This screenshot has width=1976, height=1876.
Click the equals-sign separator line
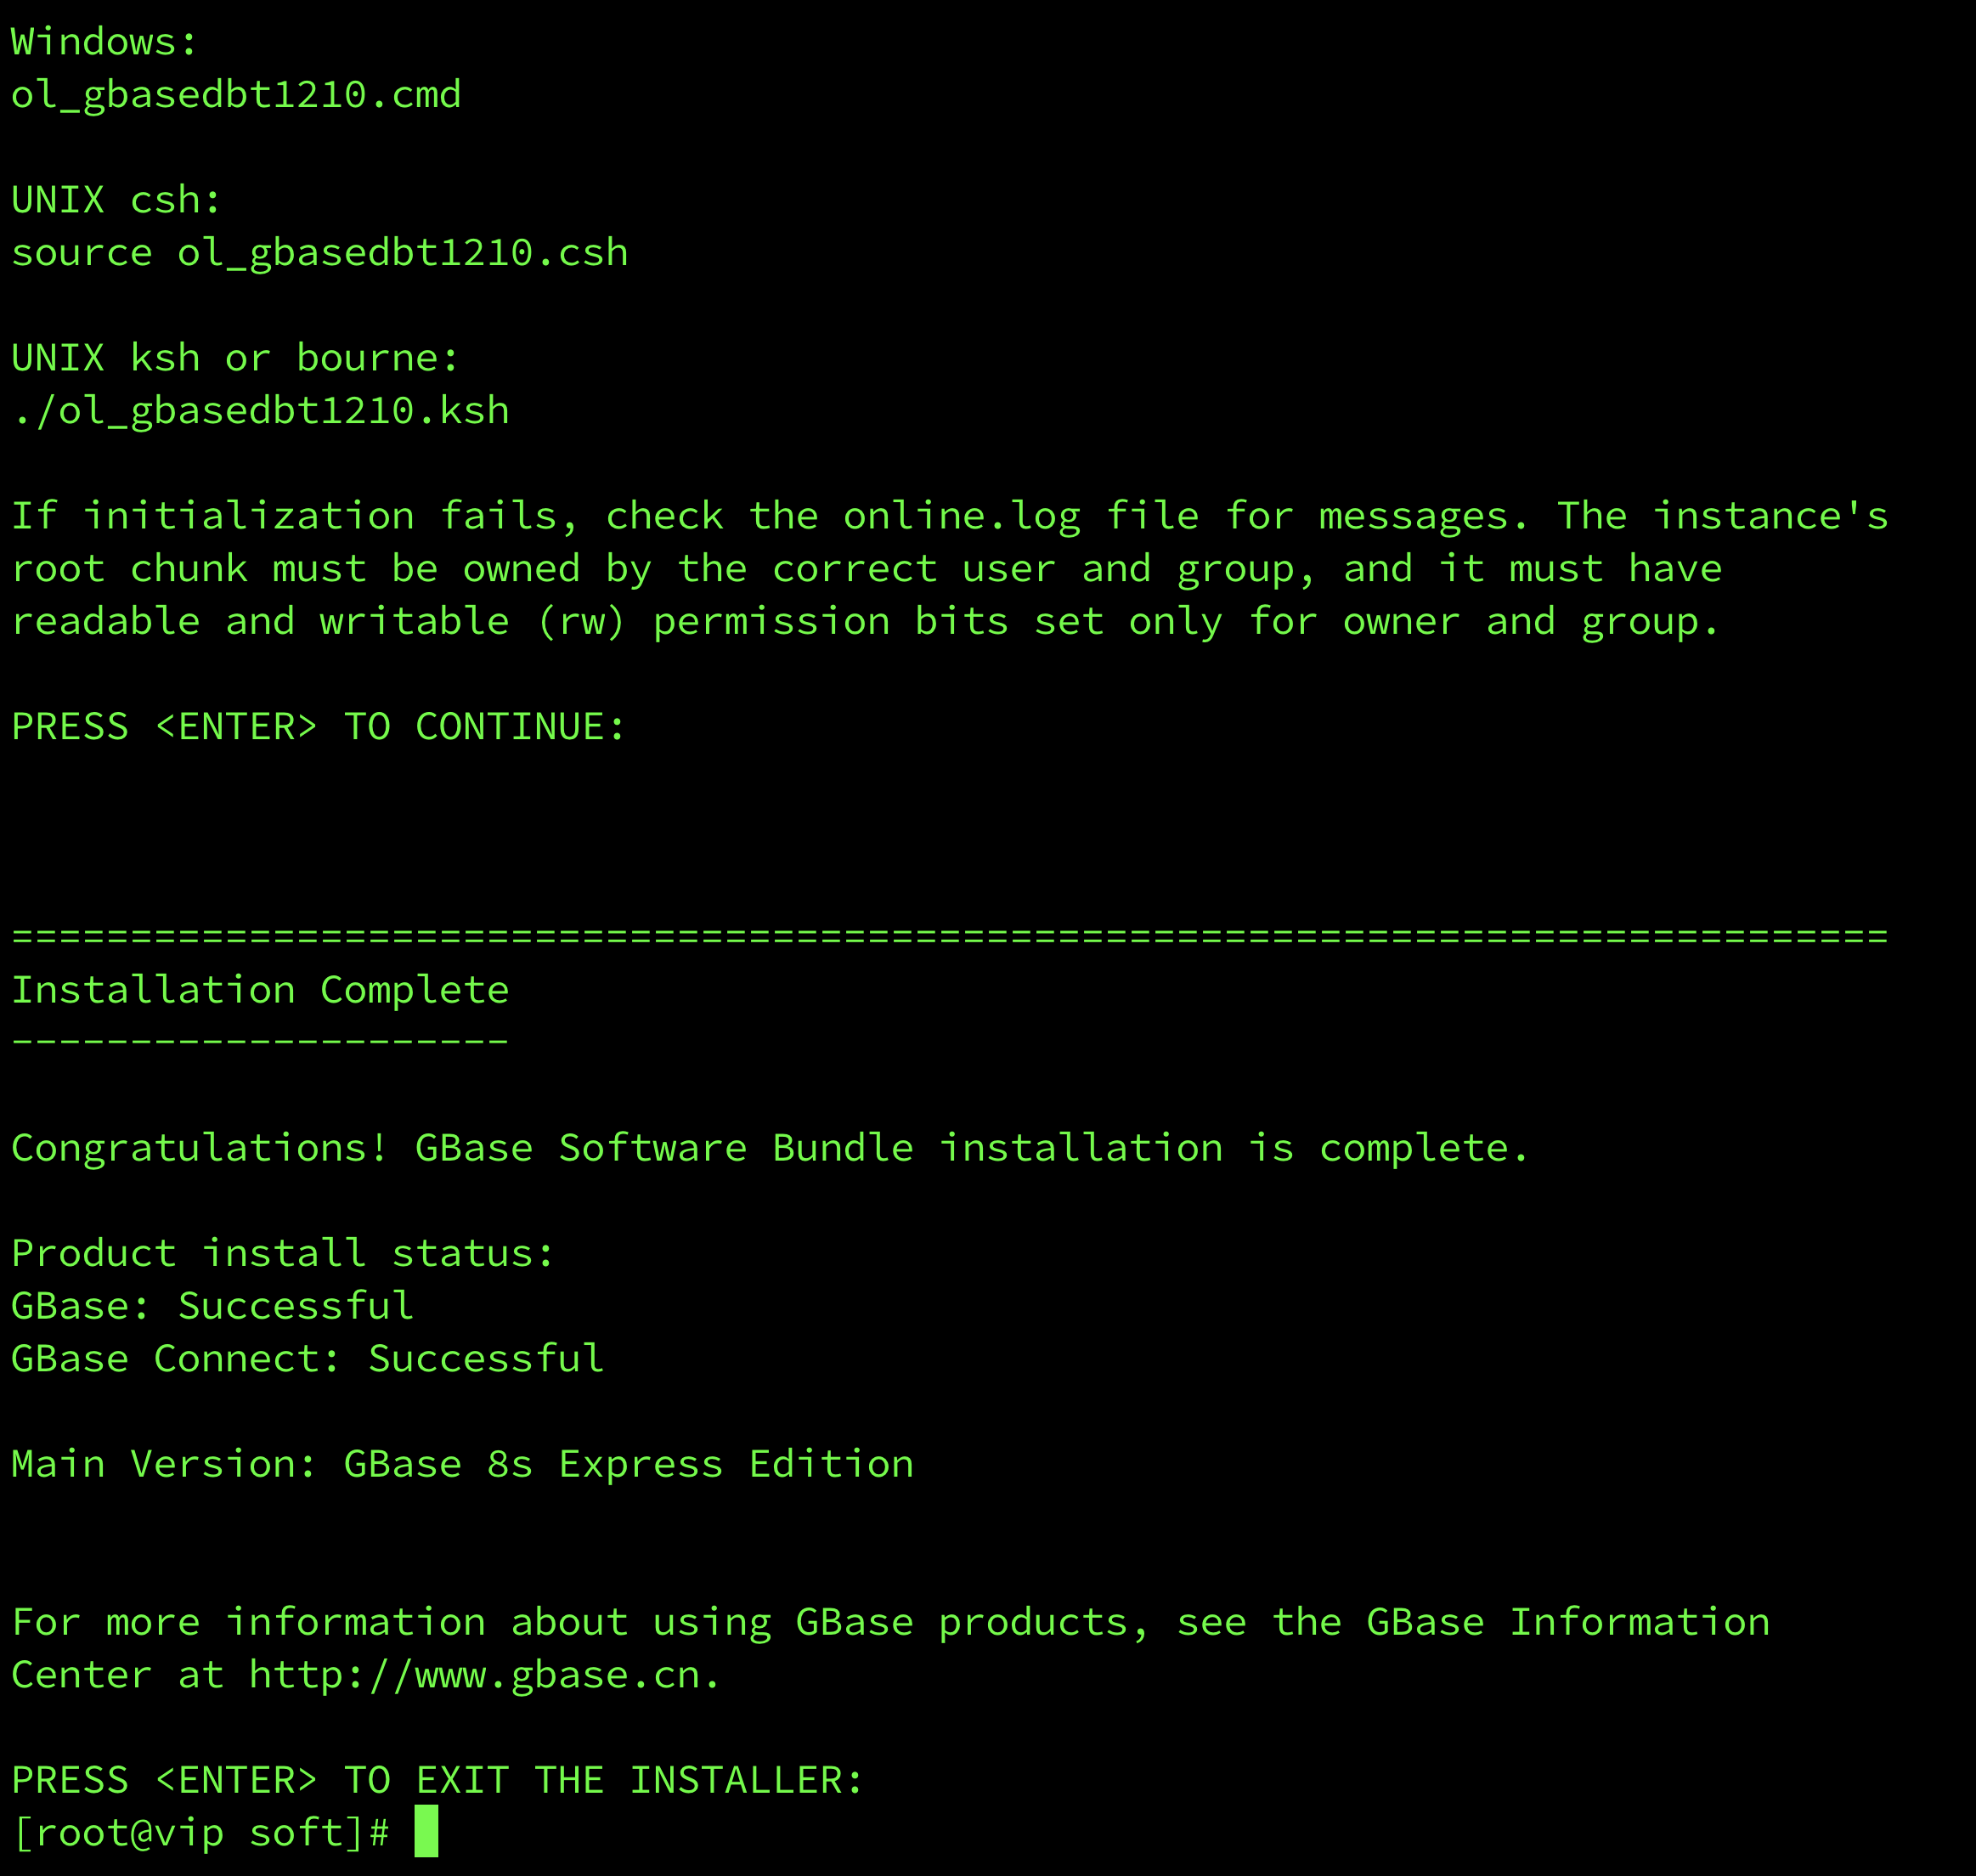pyautogui.click(x=950, y=936)
